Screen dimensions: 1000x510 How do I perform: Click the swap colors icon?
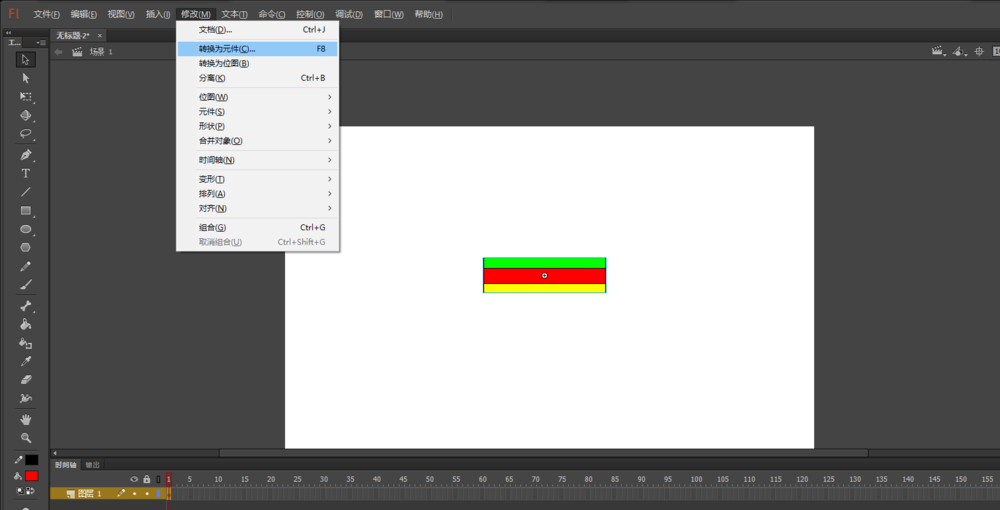click(30, 491)
